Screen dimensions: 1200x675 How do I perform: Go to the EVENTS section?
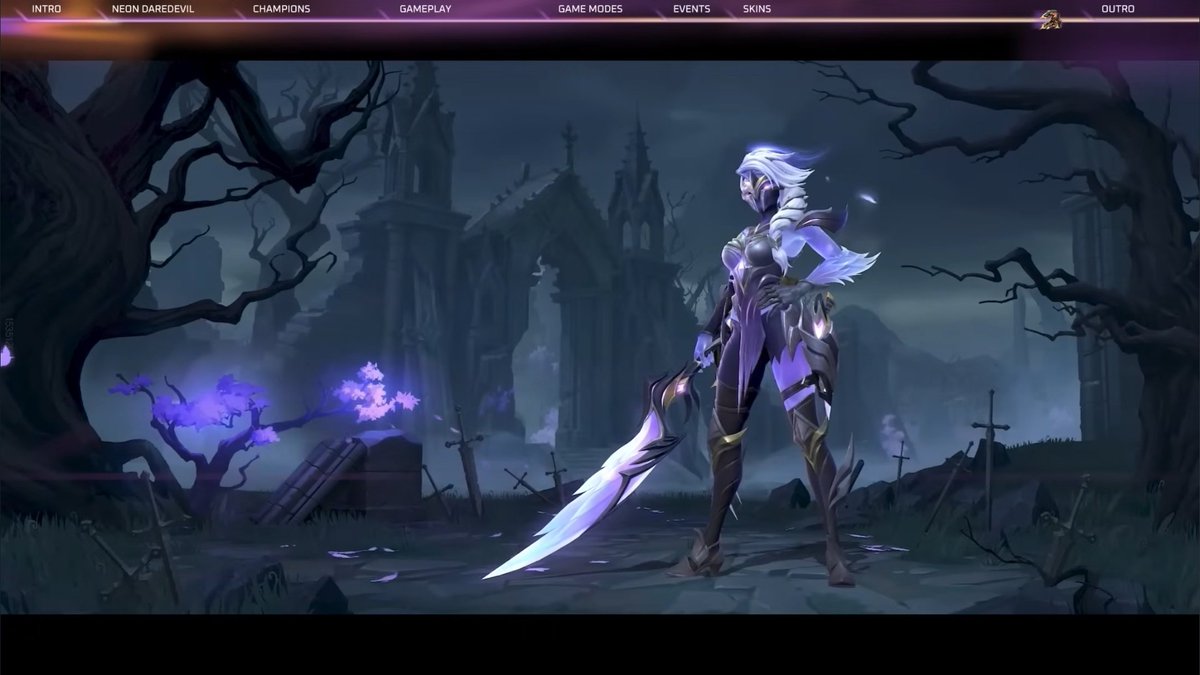[692, 8]
